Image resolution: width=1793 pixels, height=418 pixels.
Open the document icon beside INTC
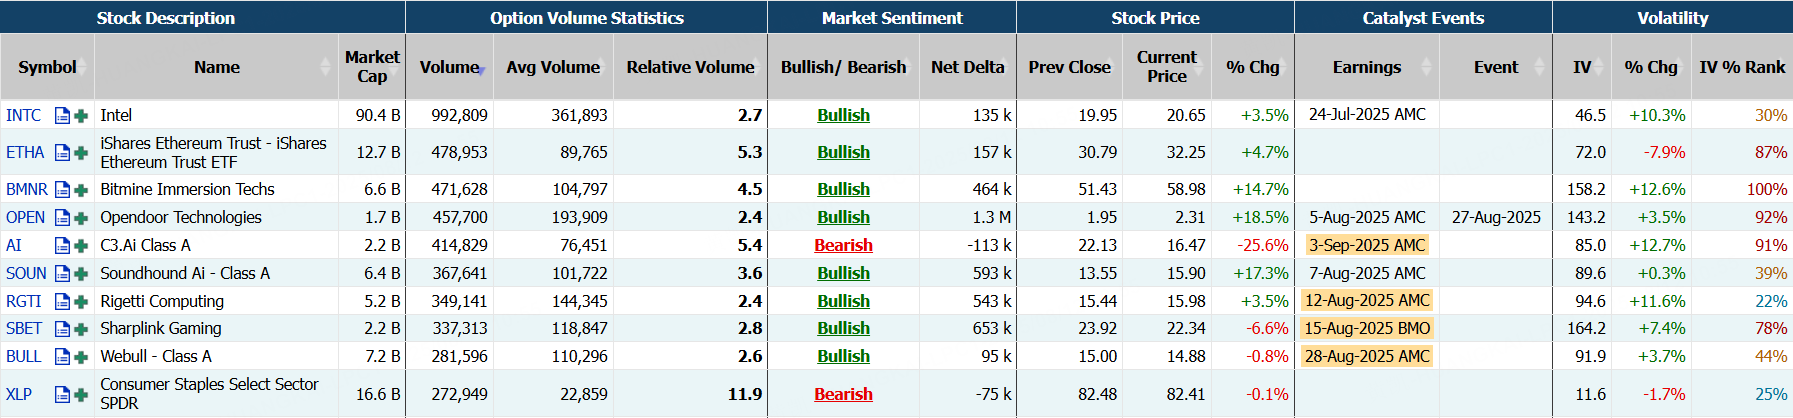[x=62, y=116]
